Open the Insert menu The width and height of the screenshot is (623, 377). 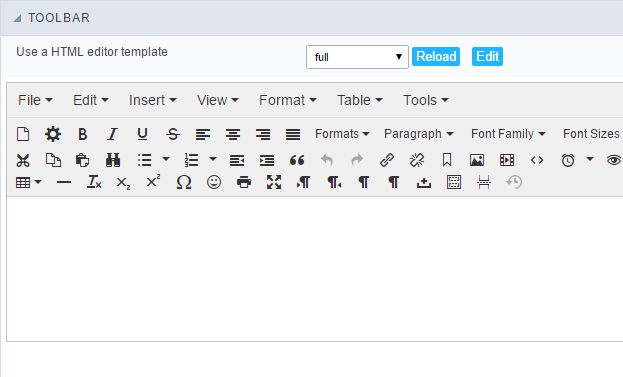[x=153, y=100]
